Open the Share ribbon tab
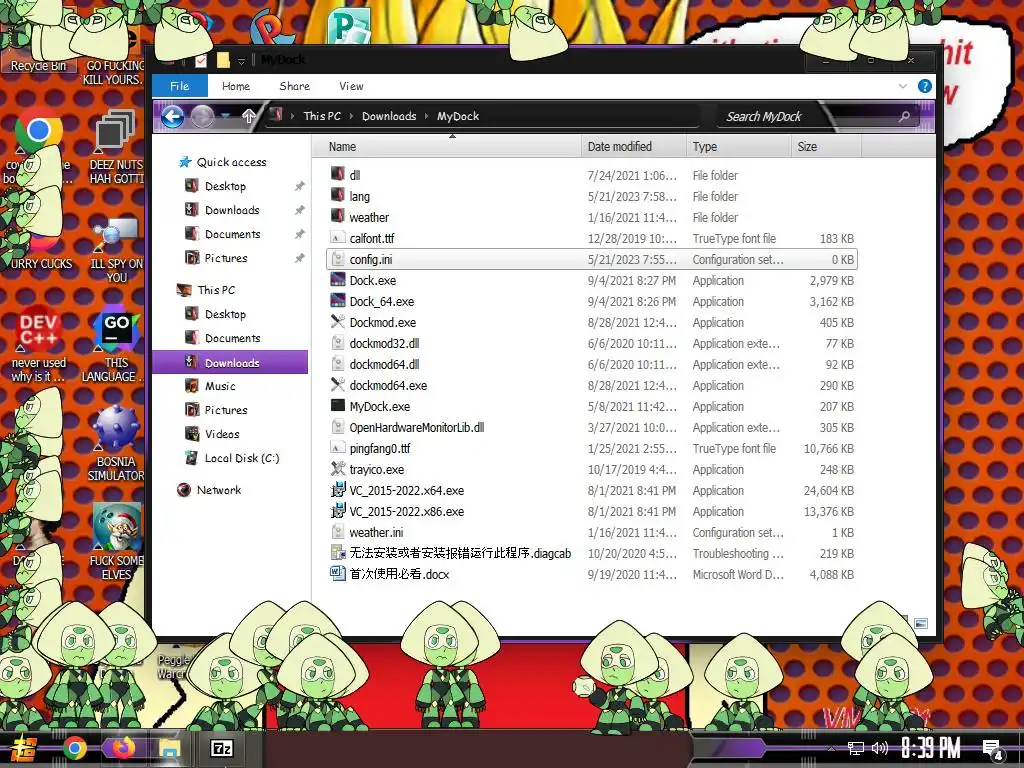This screenshot has height=768, width=1024. pyautogui.click(x=295, y=86)
